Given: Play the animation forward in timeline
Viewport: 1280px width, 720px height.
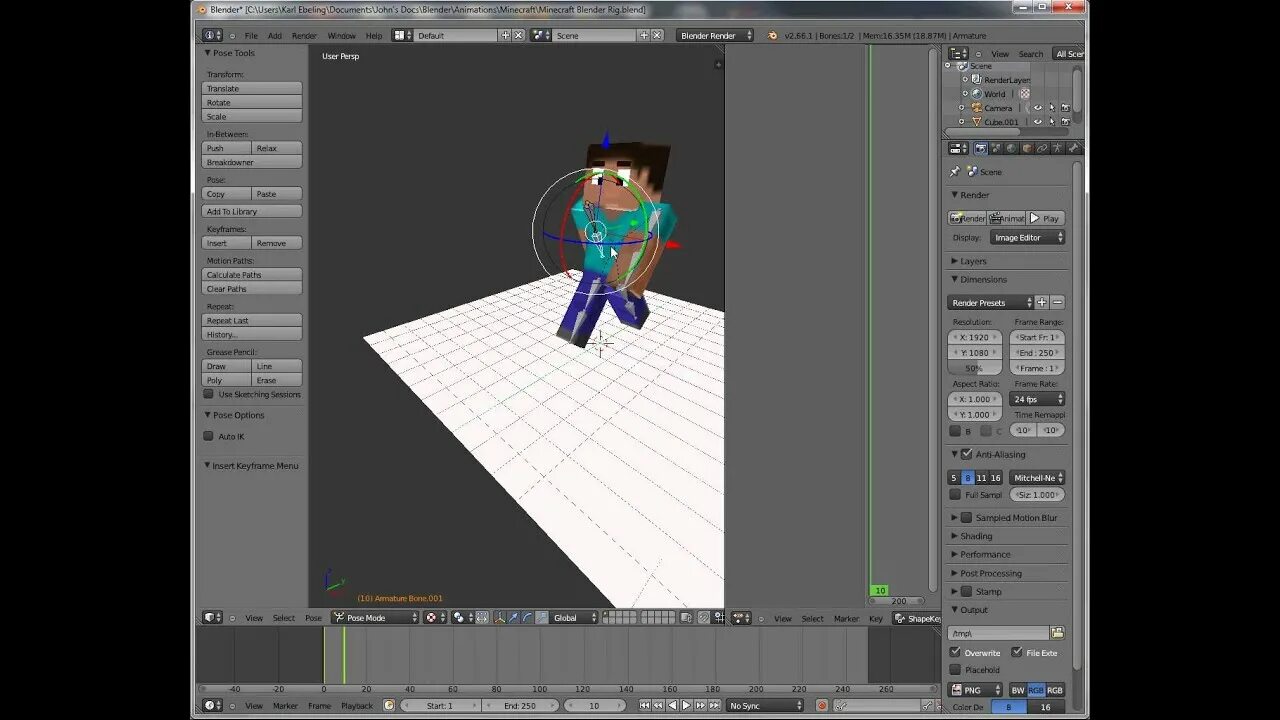Looking at the screenshot, I should [x=686, y=706].
